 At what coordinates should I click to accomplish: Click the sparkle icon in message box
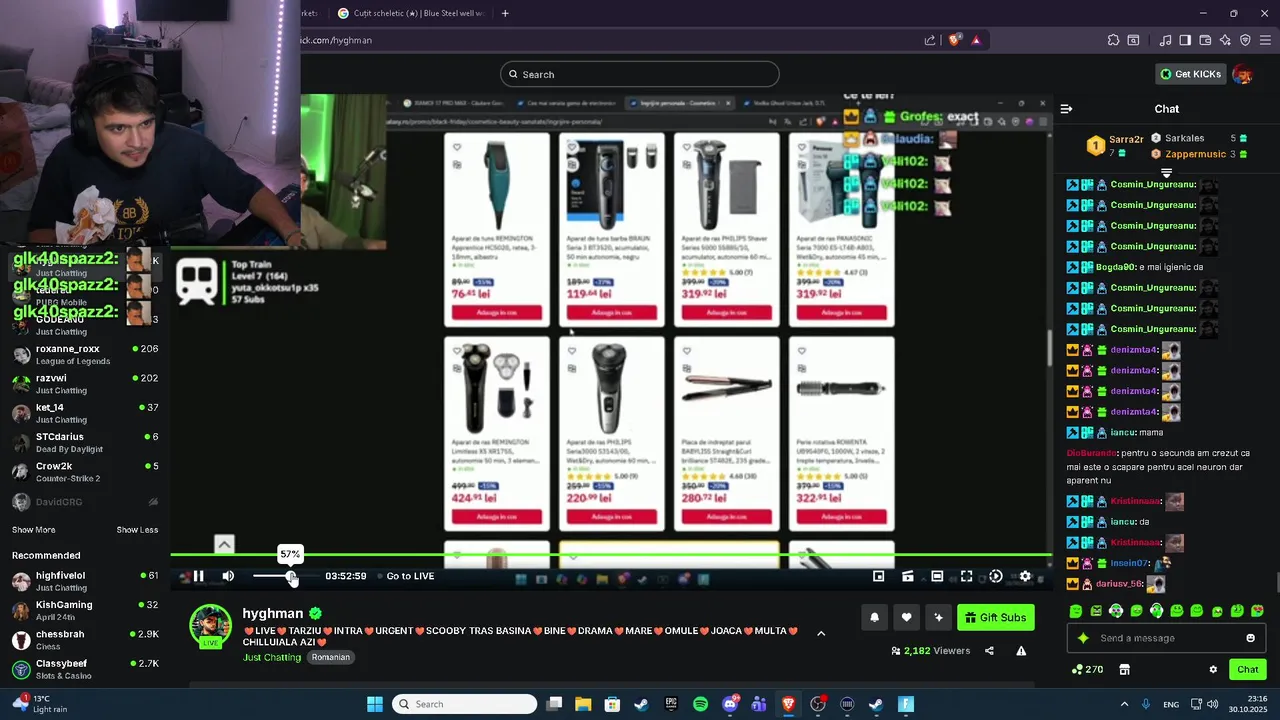pos(1082,638)
